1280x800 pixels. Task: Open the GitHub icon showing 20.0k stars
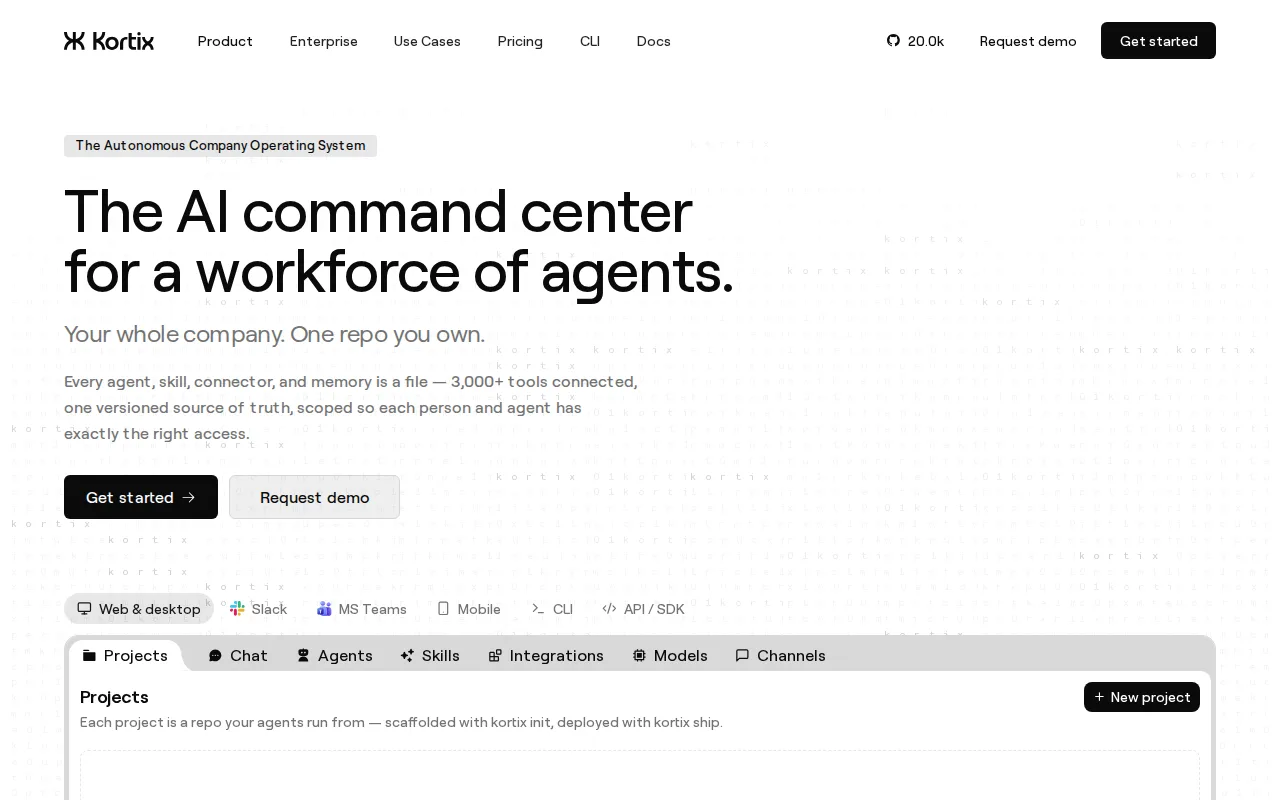(893, 41)
